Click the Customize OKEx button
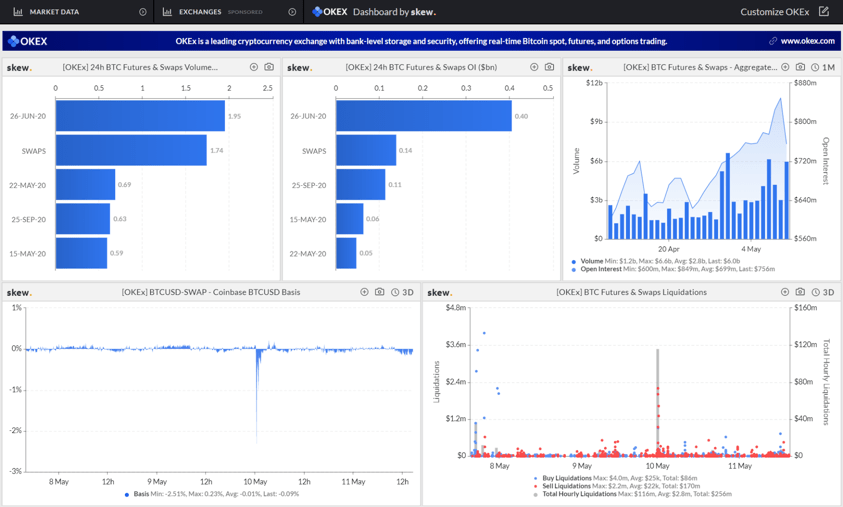This screenshot has height=507, width=843. [x=775, y=12]
